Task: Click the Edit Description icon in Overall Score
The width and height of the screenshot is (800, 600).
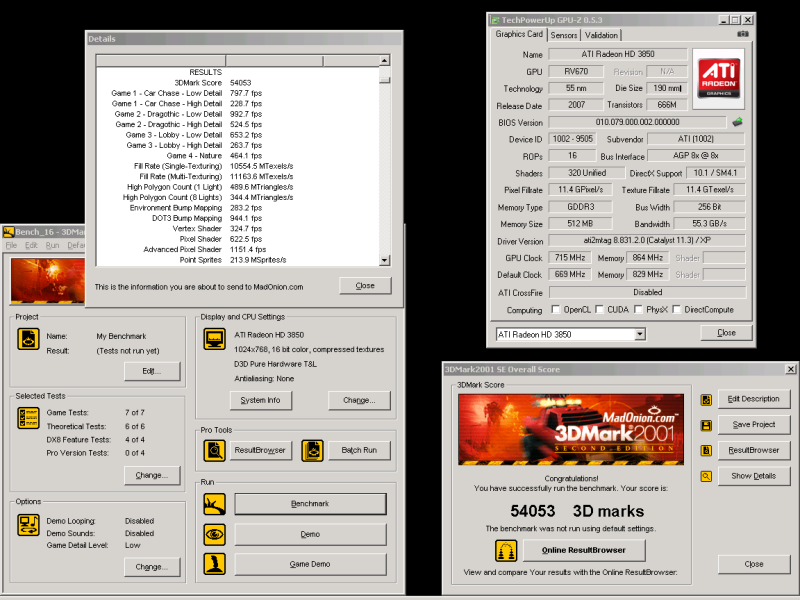Action: point(706,399)
